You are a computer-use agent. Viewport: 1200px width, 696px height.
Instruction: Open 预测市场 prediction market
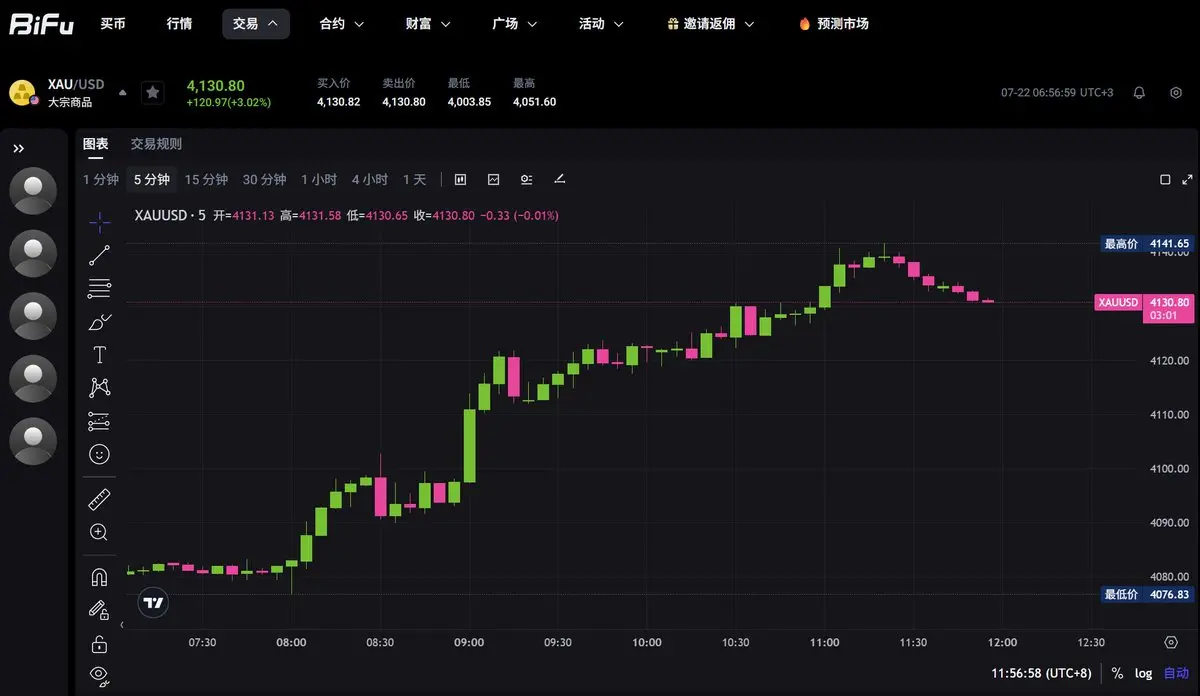[833, 24]
